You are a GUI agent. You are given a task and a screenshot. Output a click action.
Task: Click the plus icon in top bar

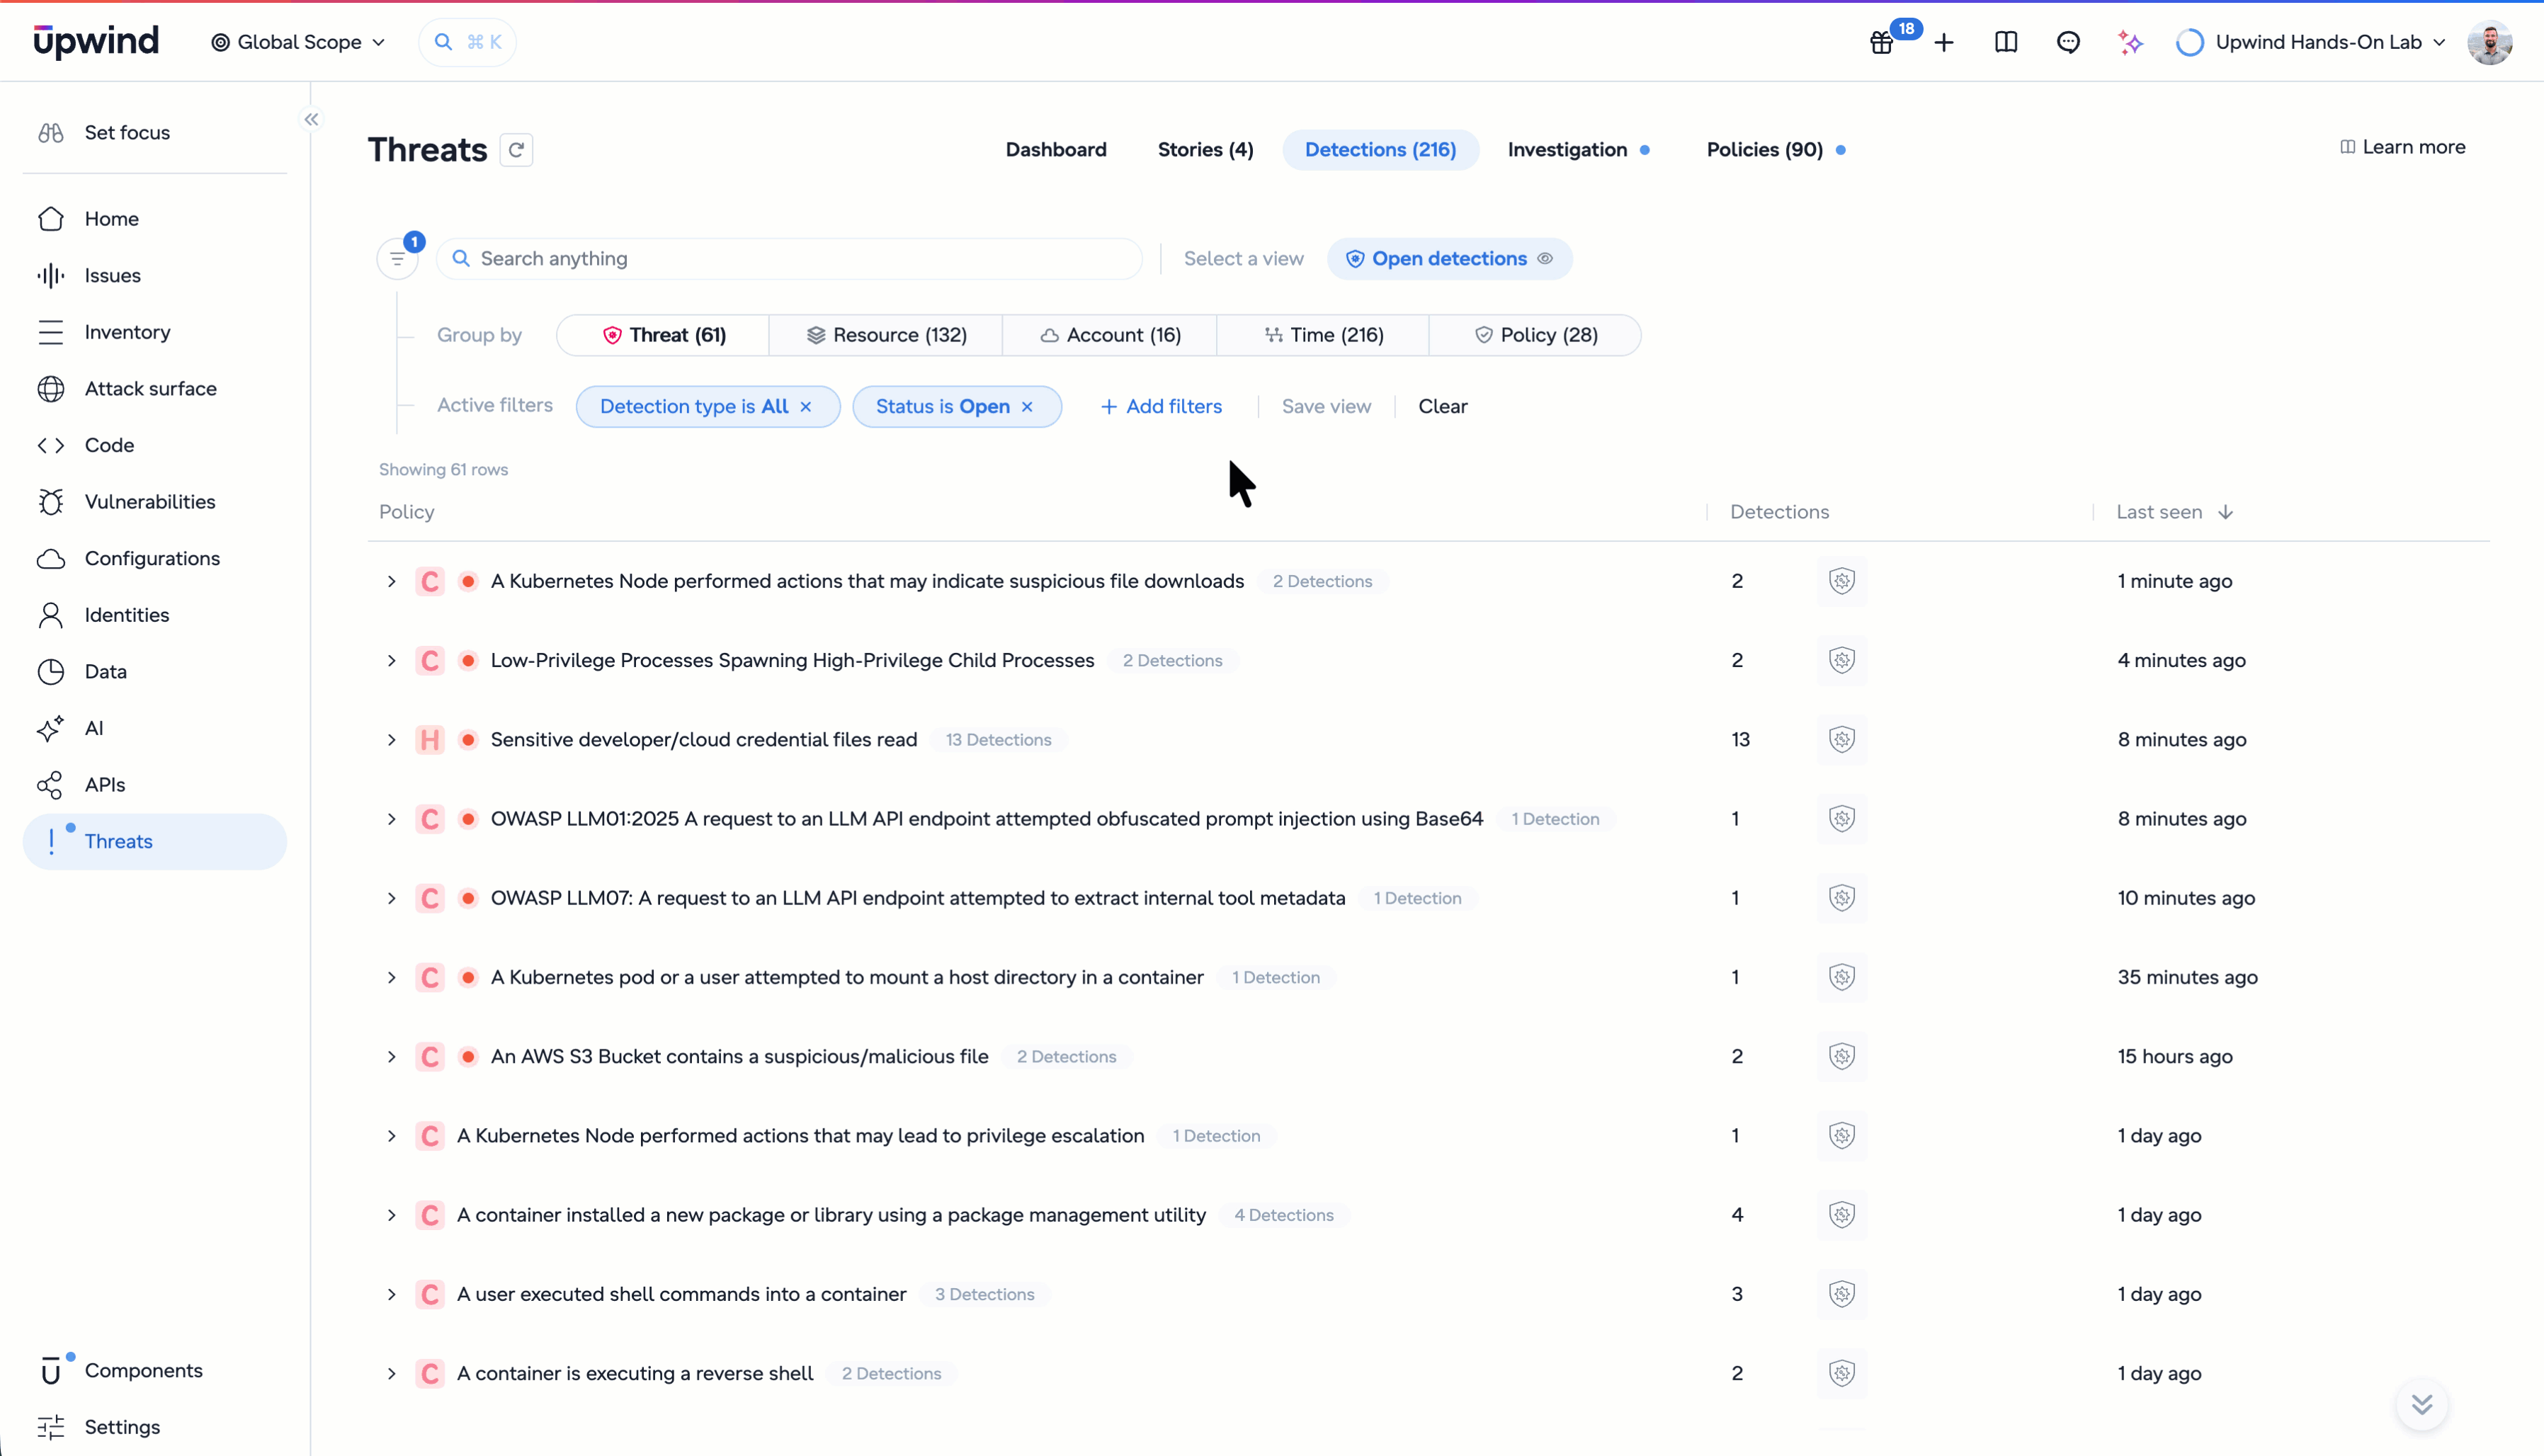(1944, 42)
